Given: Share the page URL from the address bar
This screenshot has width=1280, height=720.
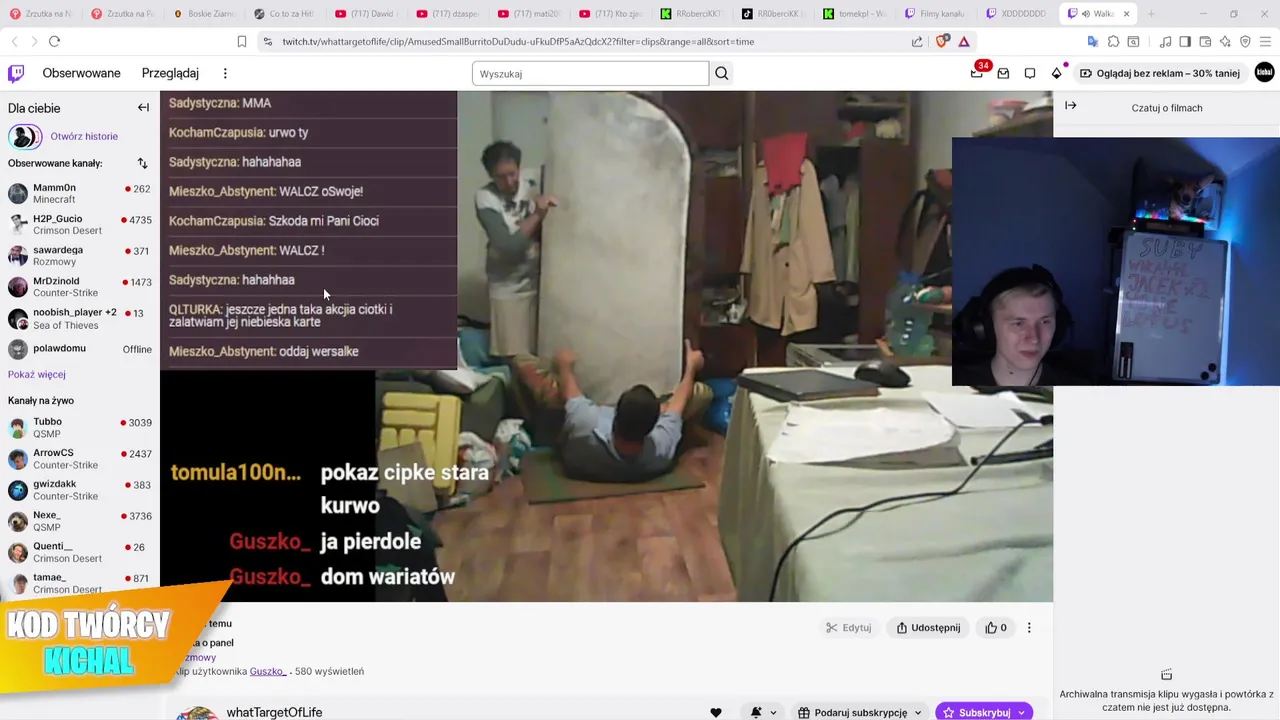Looking at the screenshot, I should (917, 41).
